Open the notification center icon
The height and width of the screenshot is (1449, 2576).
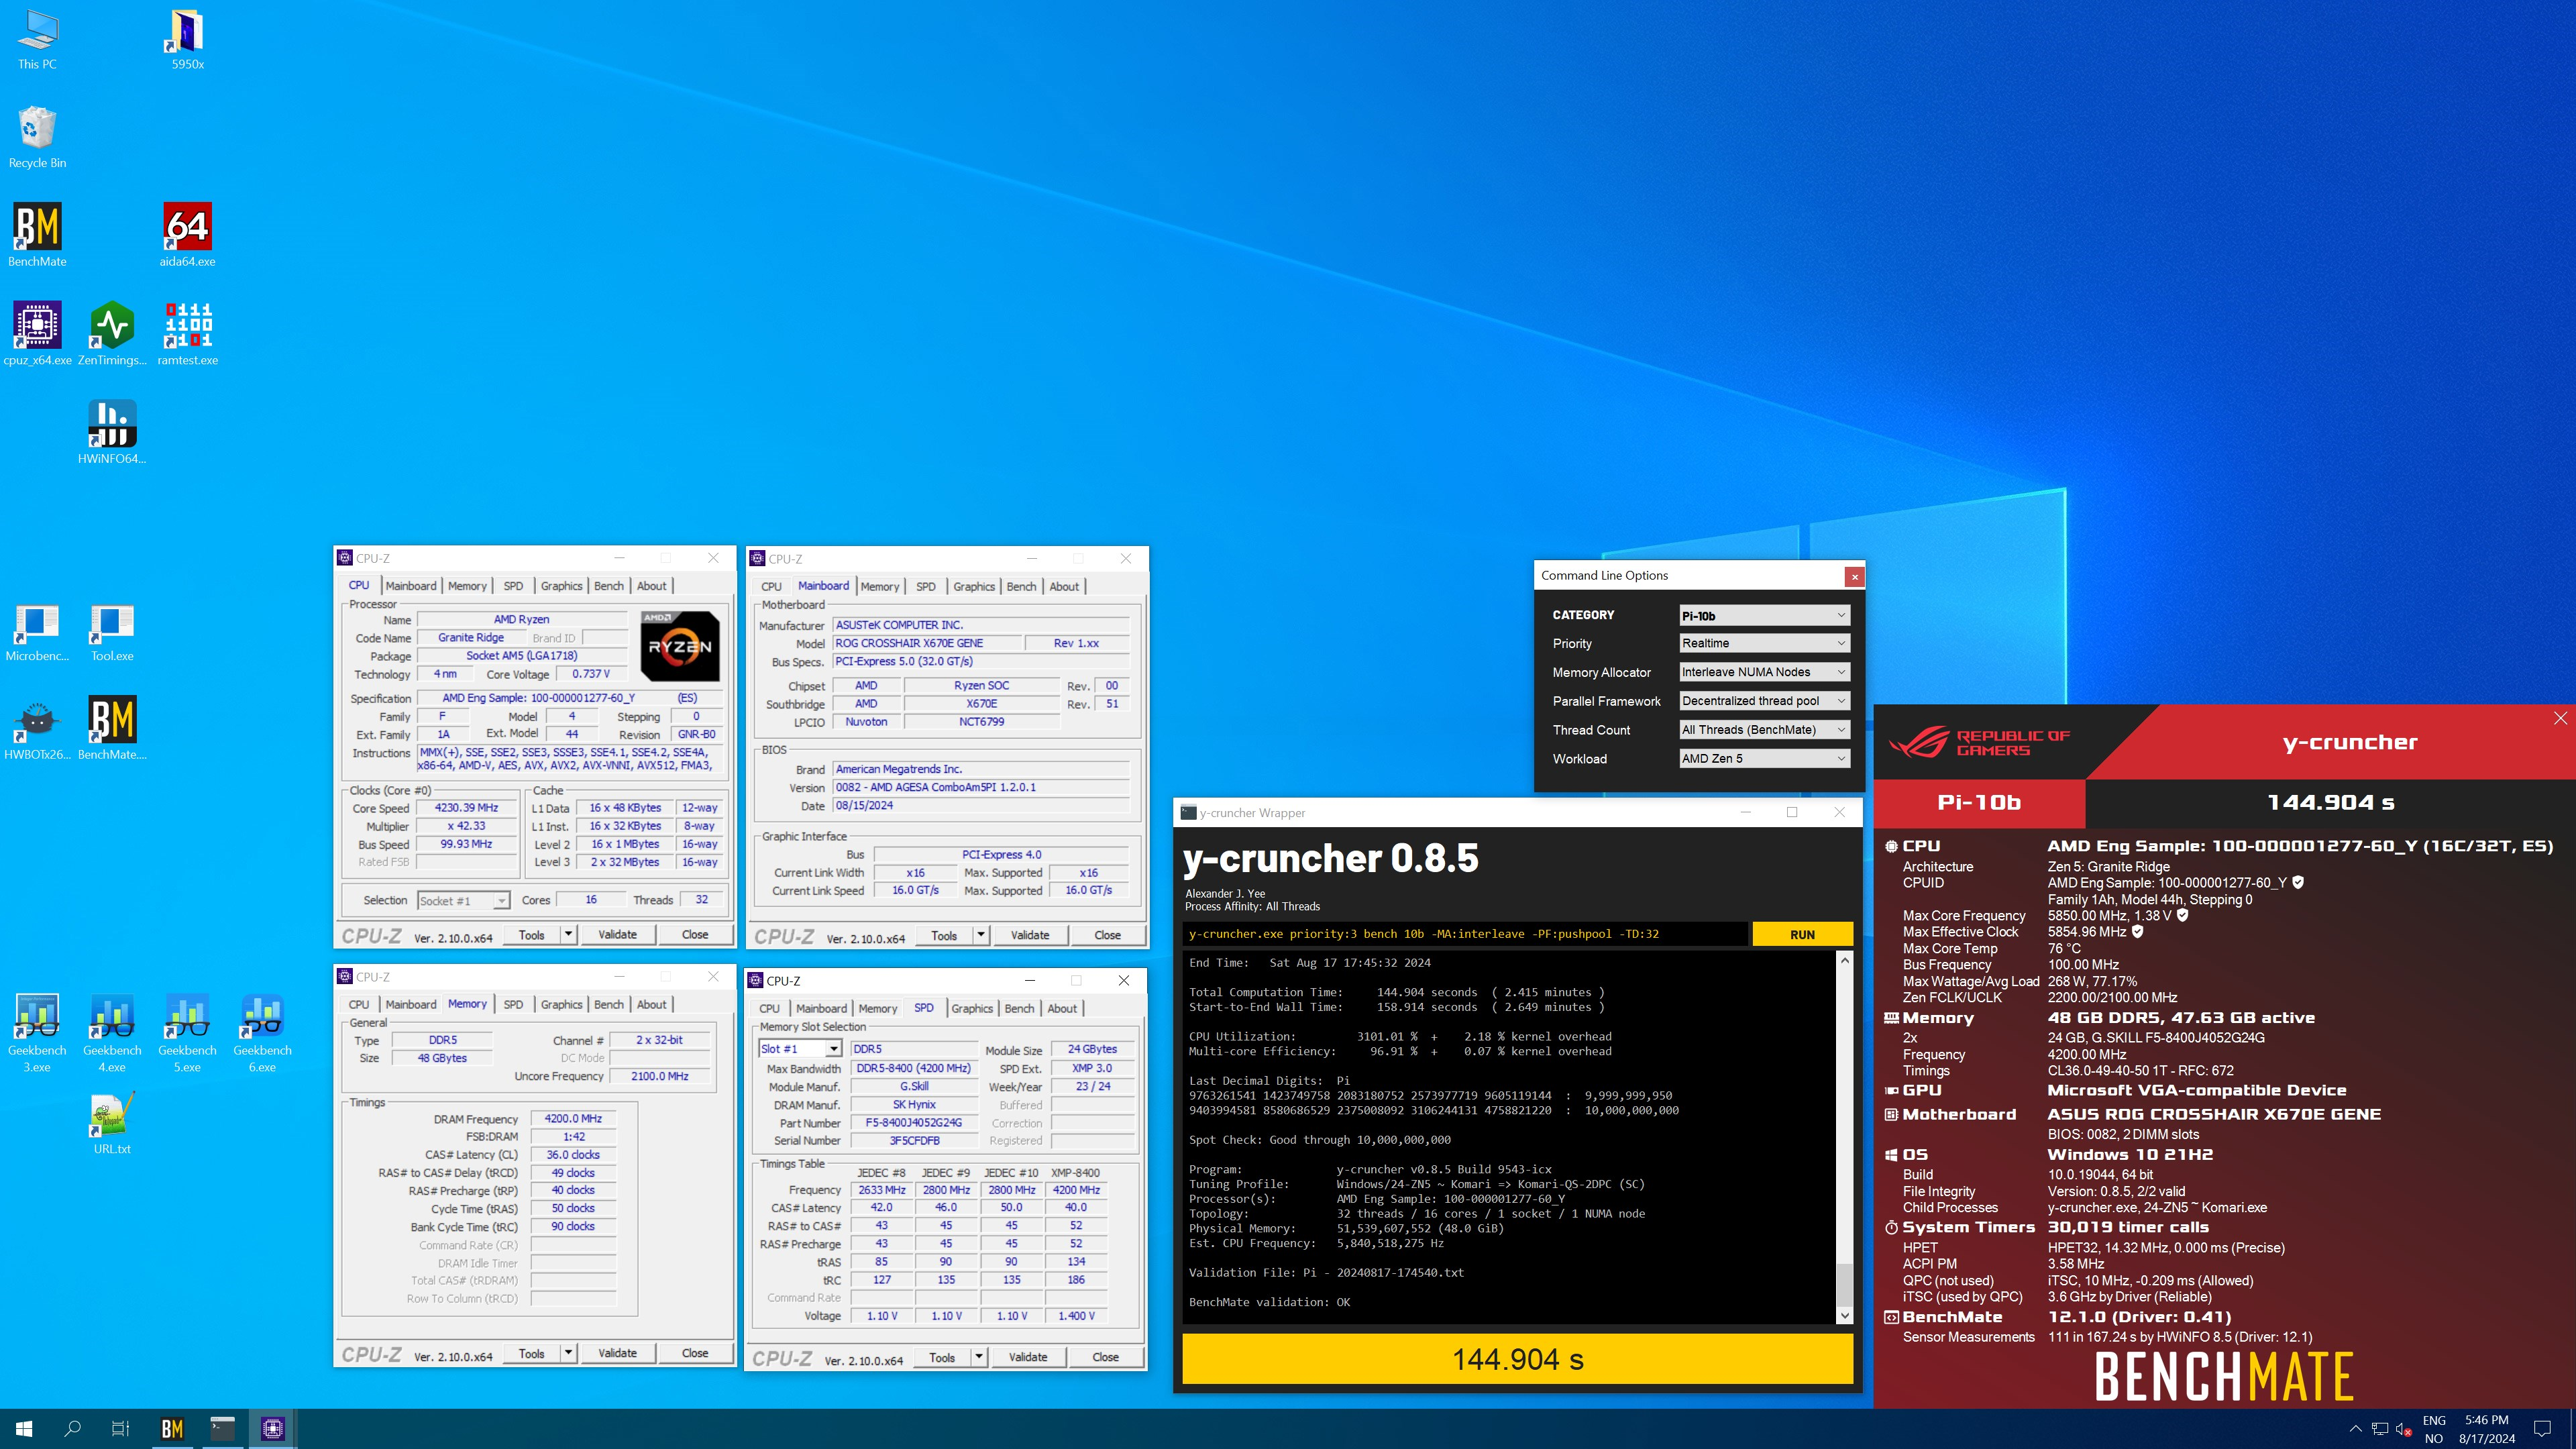pyautogui.click(x=2542, y=1429)
